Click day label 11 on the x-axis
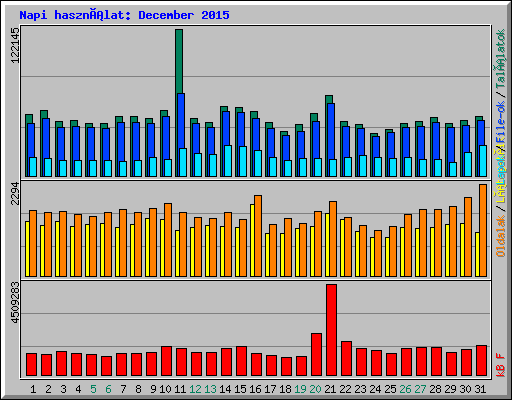The width and height of the screenshot is (512, 400). pyautogui.click(x=180, y=389)
